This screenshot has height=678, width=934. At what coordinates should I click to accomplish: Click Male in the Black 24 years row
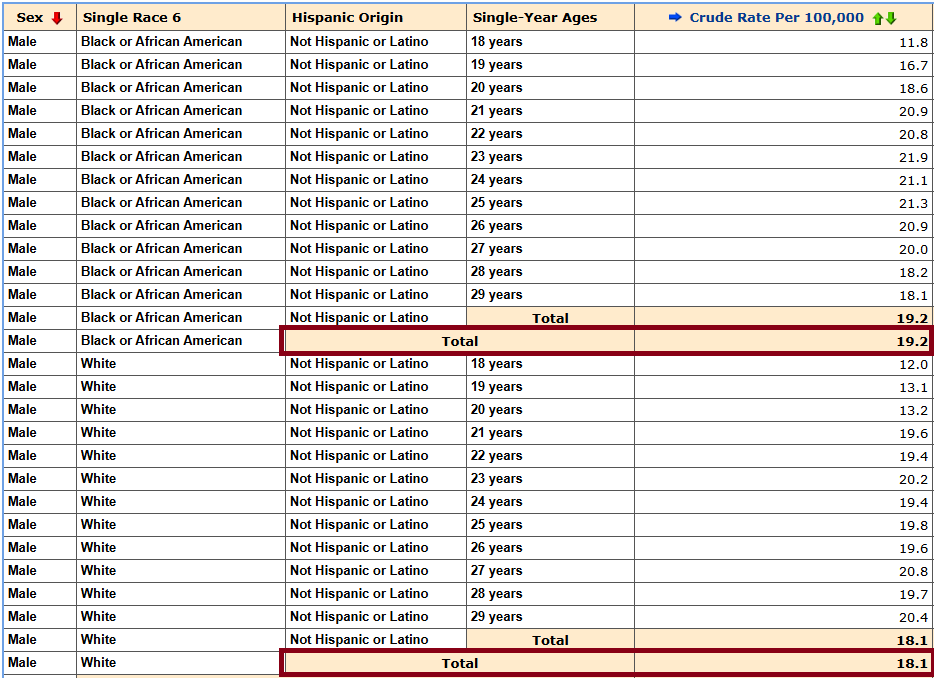[x=22, y=179]
